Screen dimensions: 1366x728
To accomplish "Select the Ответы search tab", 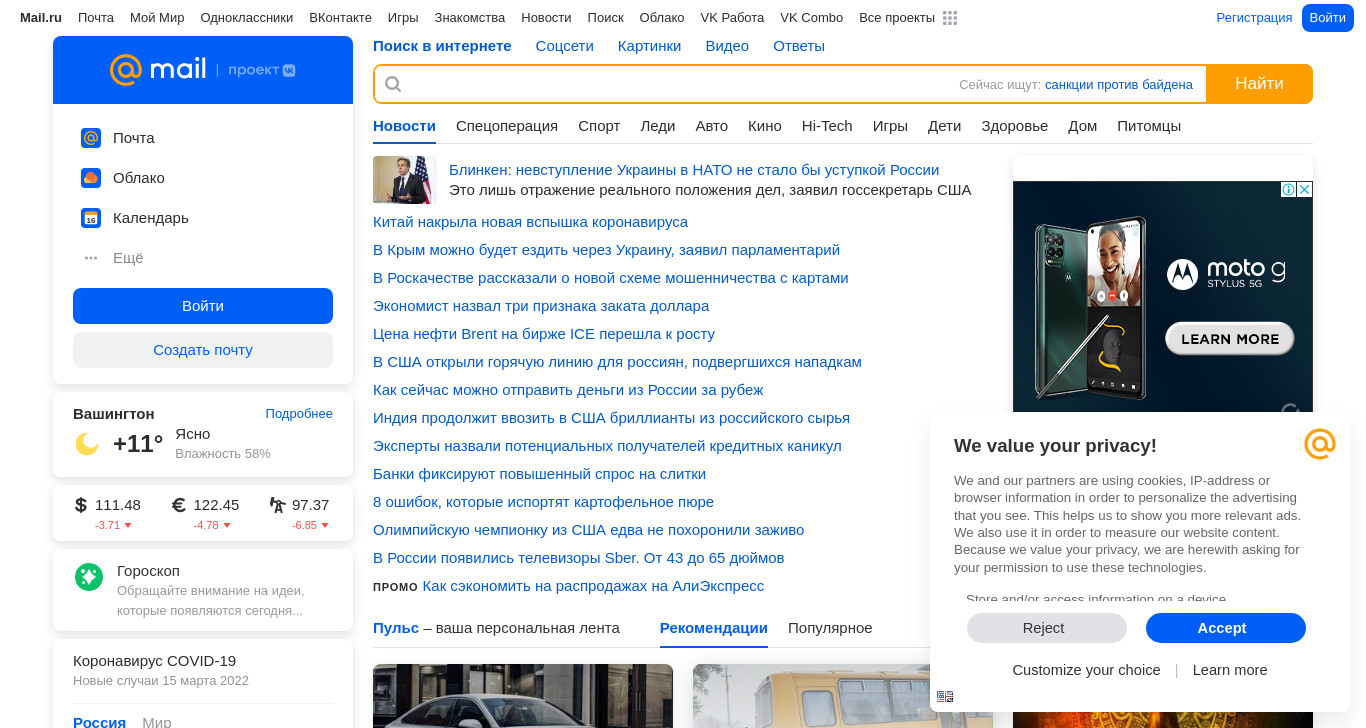I will coord(799,46).
